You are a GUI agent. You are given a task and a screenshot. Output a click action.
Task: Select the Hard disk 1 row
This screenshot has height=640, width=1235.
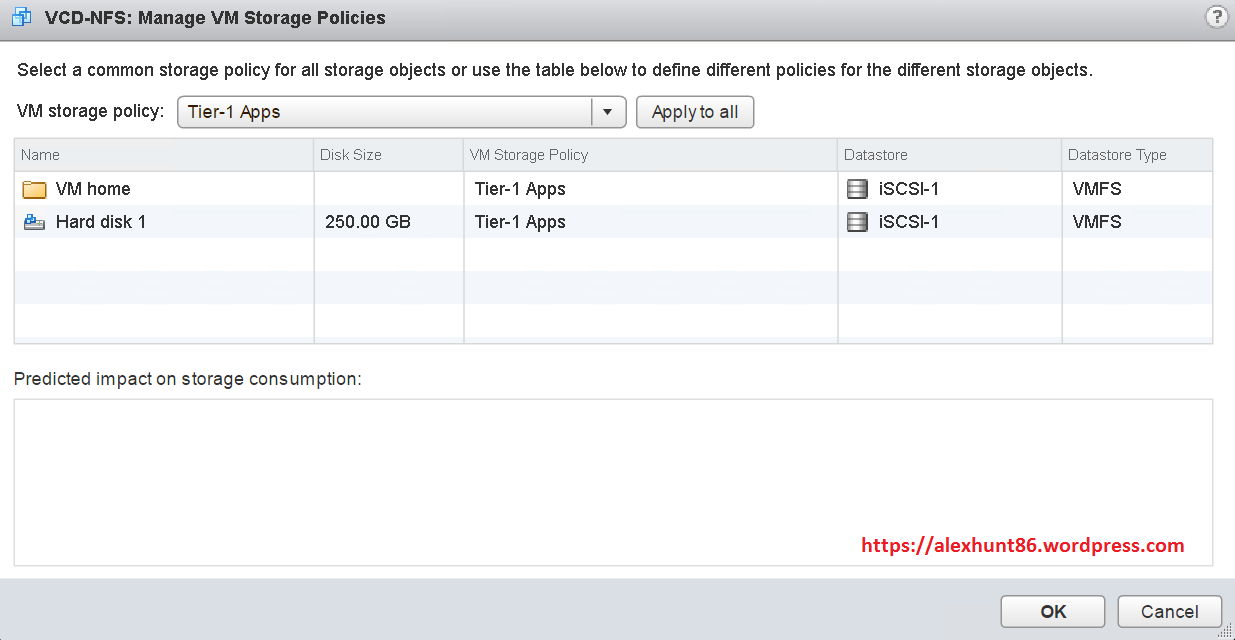coord(150,221)
